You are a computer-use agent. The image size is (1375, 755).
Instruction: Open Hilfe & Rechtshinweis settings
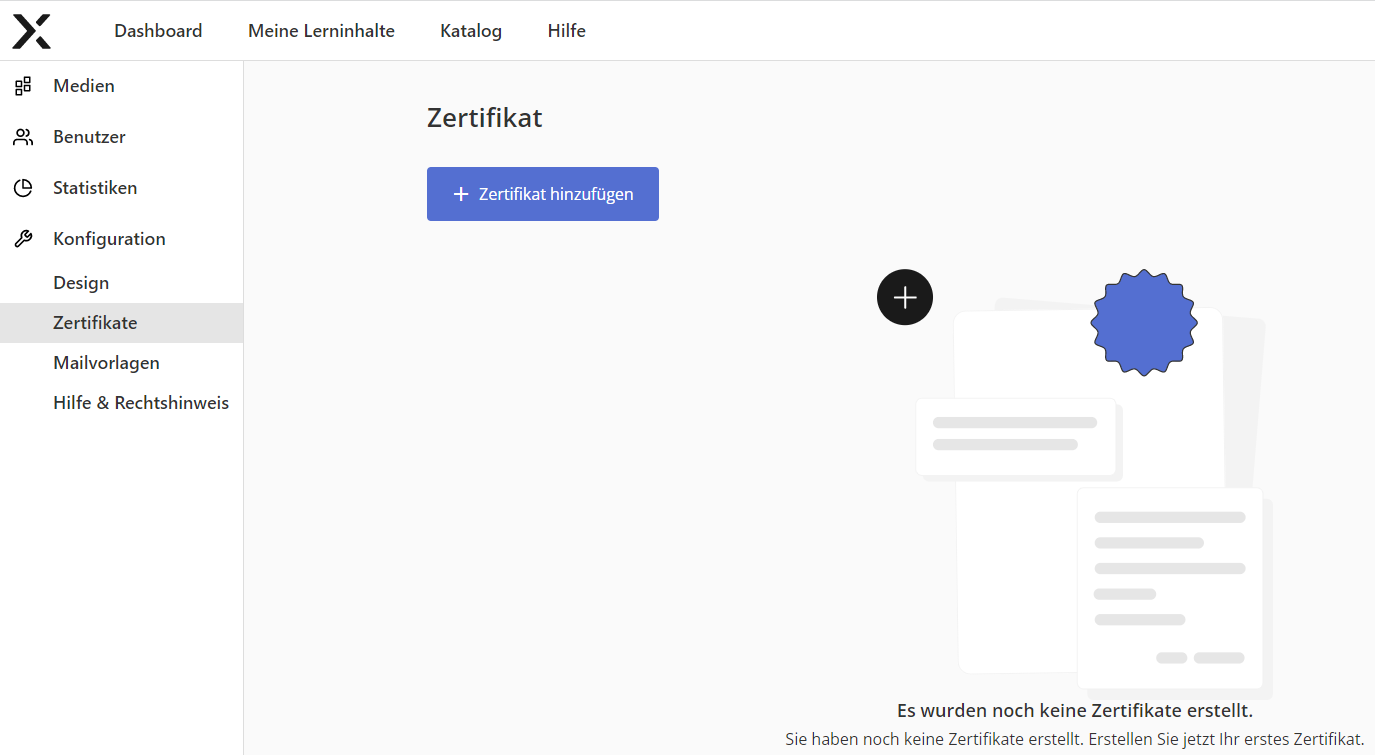click(x=141, y=403)
